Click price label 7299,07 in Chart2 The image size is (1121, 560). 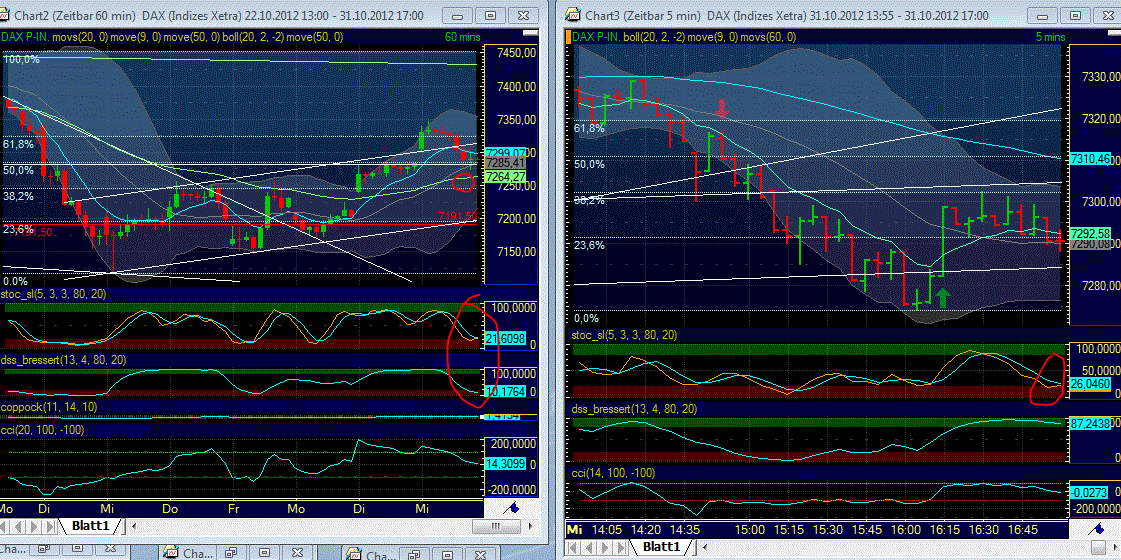pos(505,152)
